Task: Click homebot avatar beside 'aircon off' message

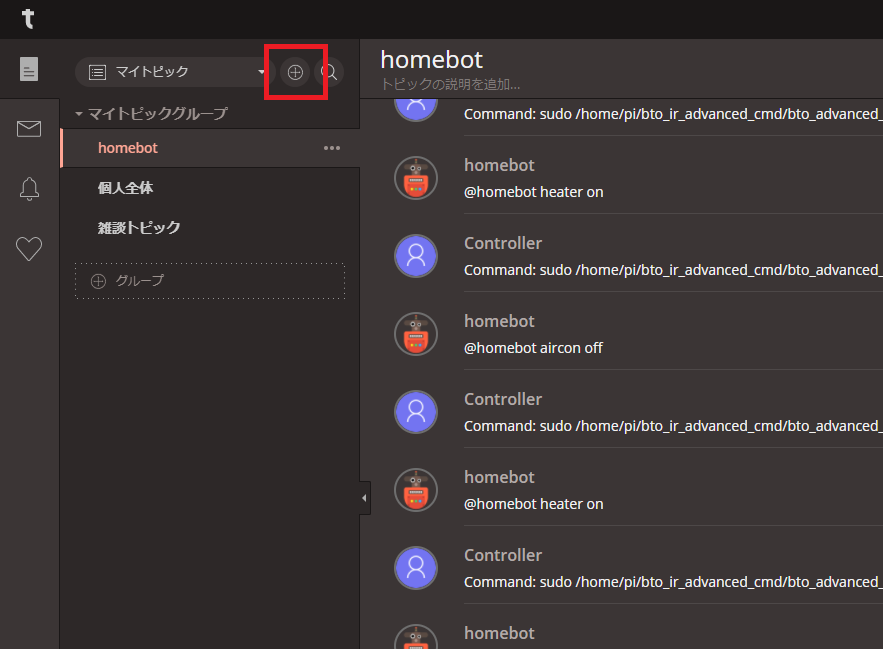Action: (416, 334)
